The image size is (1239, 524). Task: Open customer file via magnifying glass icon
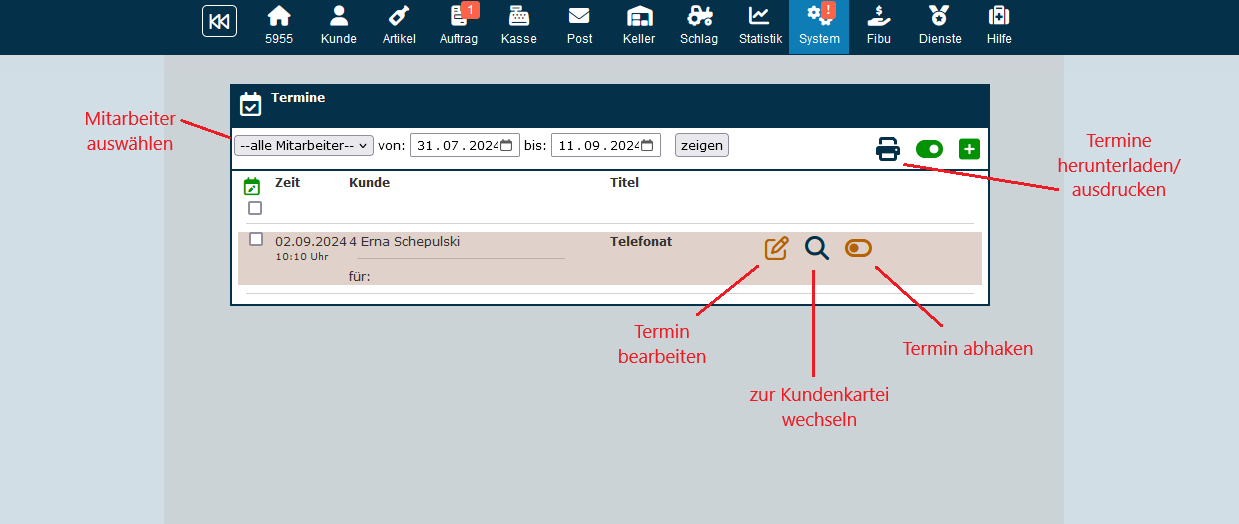coord(817,248)
